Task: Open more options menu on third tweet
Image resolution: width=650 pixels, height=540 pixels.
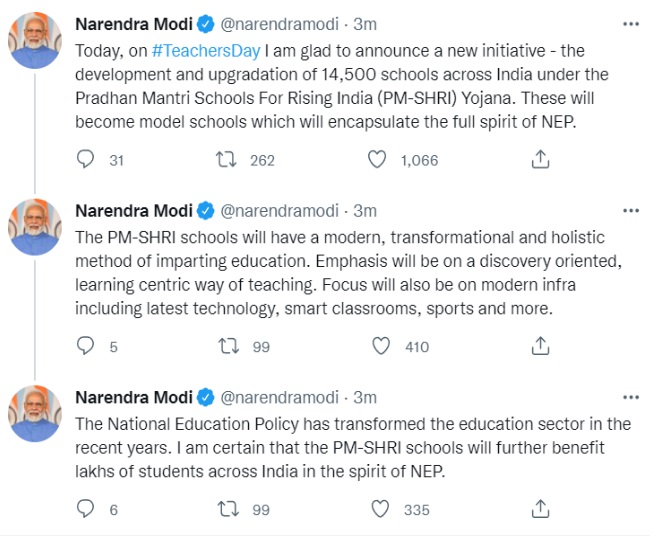Action: pos(630,397)
